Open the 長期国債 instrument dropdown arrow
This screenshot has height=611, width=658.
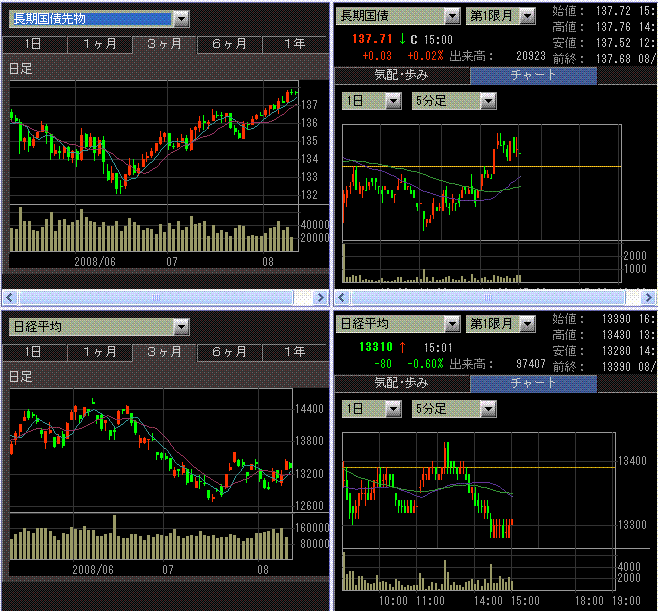[452, 16]
